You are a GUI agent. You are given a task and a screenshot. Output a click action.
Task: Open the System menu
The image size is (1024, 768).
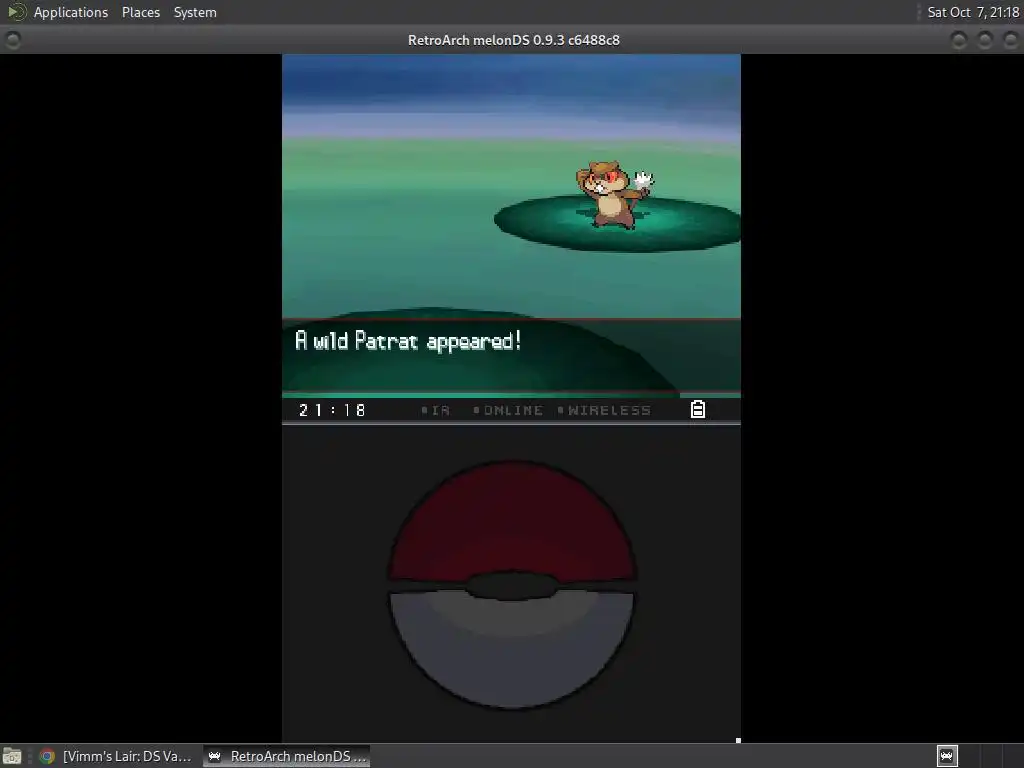195,12
